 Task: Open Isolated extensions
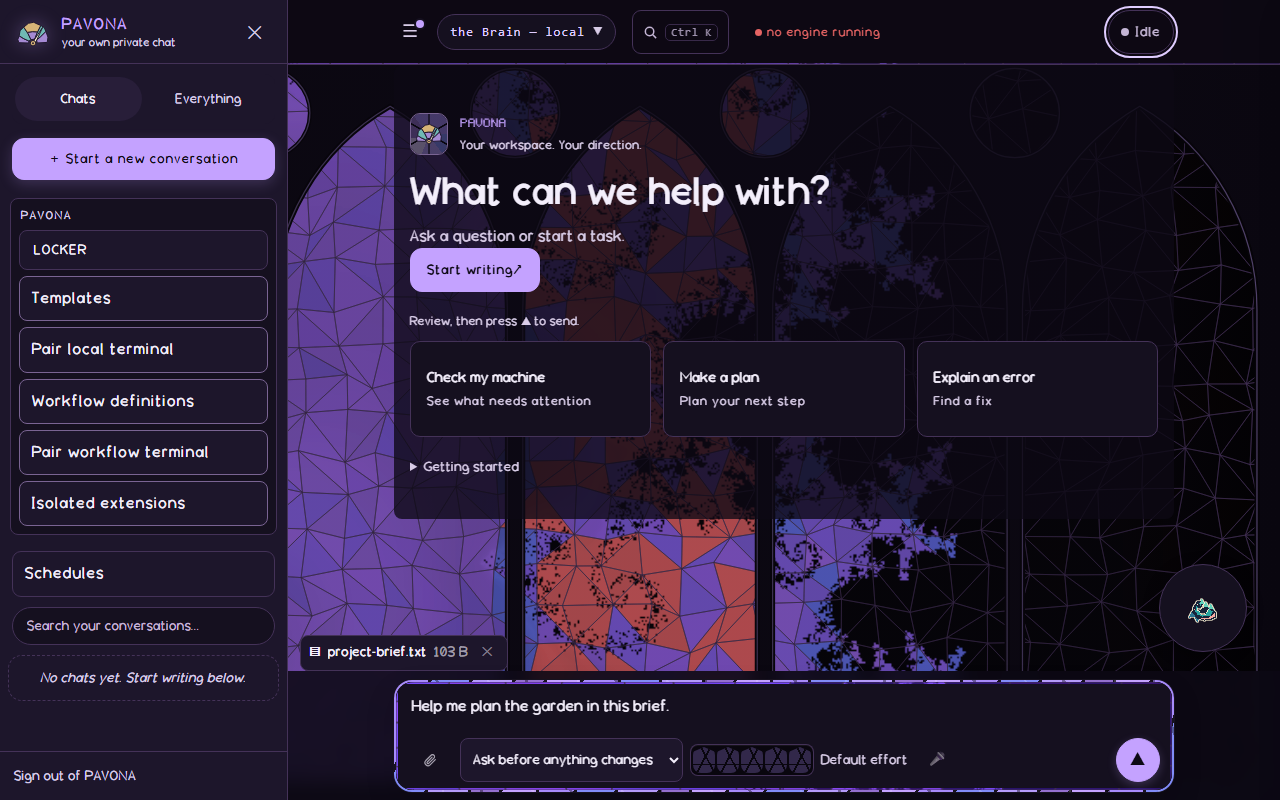[x=143, y=503]
